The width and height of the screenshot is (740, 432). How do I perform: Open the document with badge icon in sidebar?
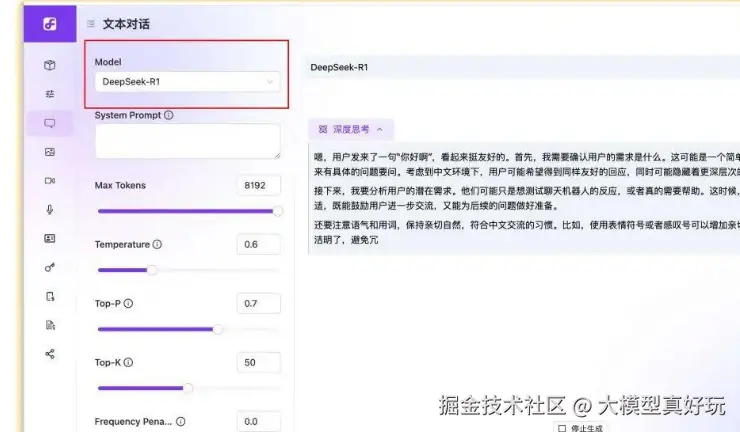tap(50, 296)
